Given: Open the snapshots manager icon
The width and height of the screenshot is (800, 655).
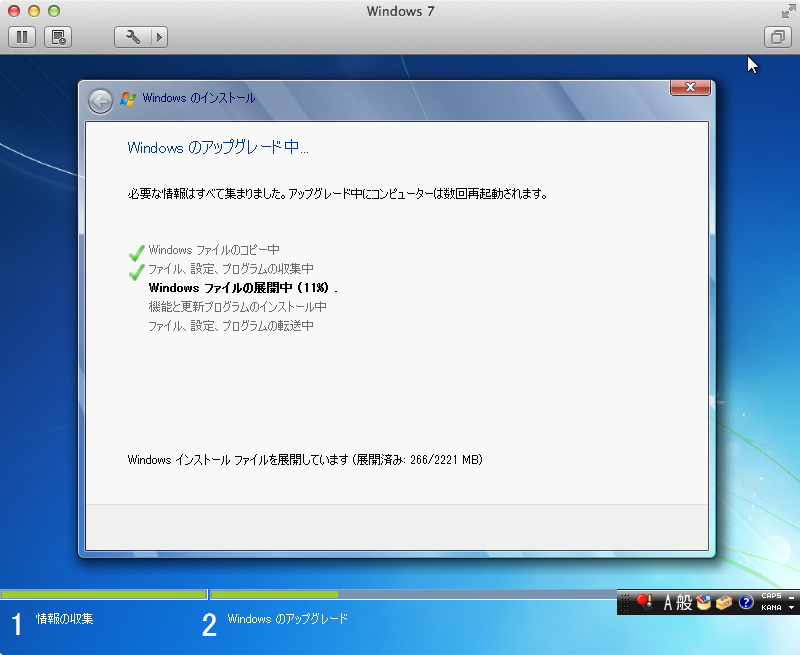Looking at the screenshot, I should tap(58, 37).
